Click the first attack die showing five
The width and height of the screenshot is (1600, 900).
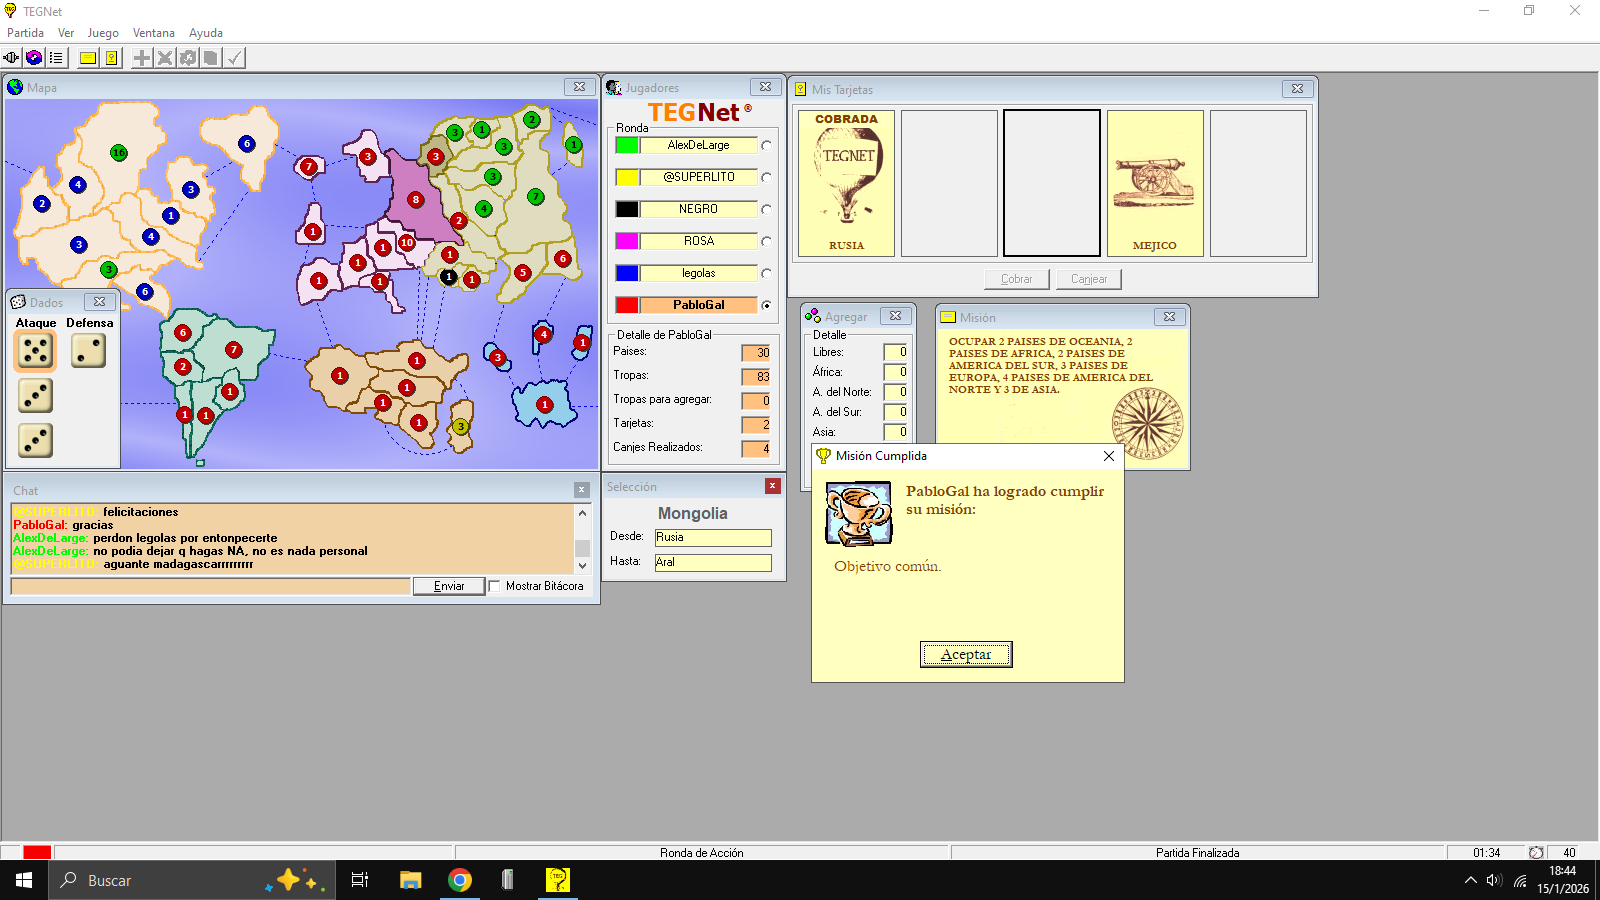coord(35,351)
